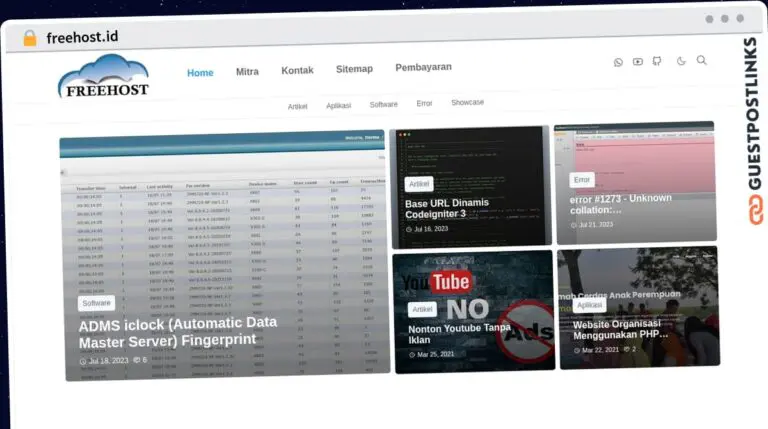Open the GitHub profile icon
The width and height of the screenshot is (768, 429).
[657, 62]
